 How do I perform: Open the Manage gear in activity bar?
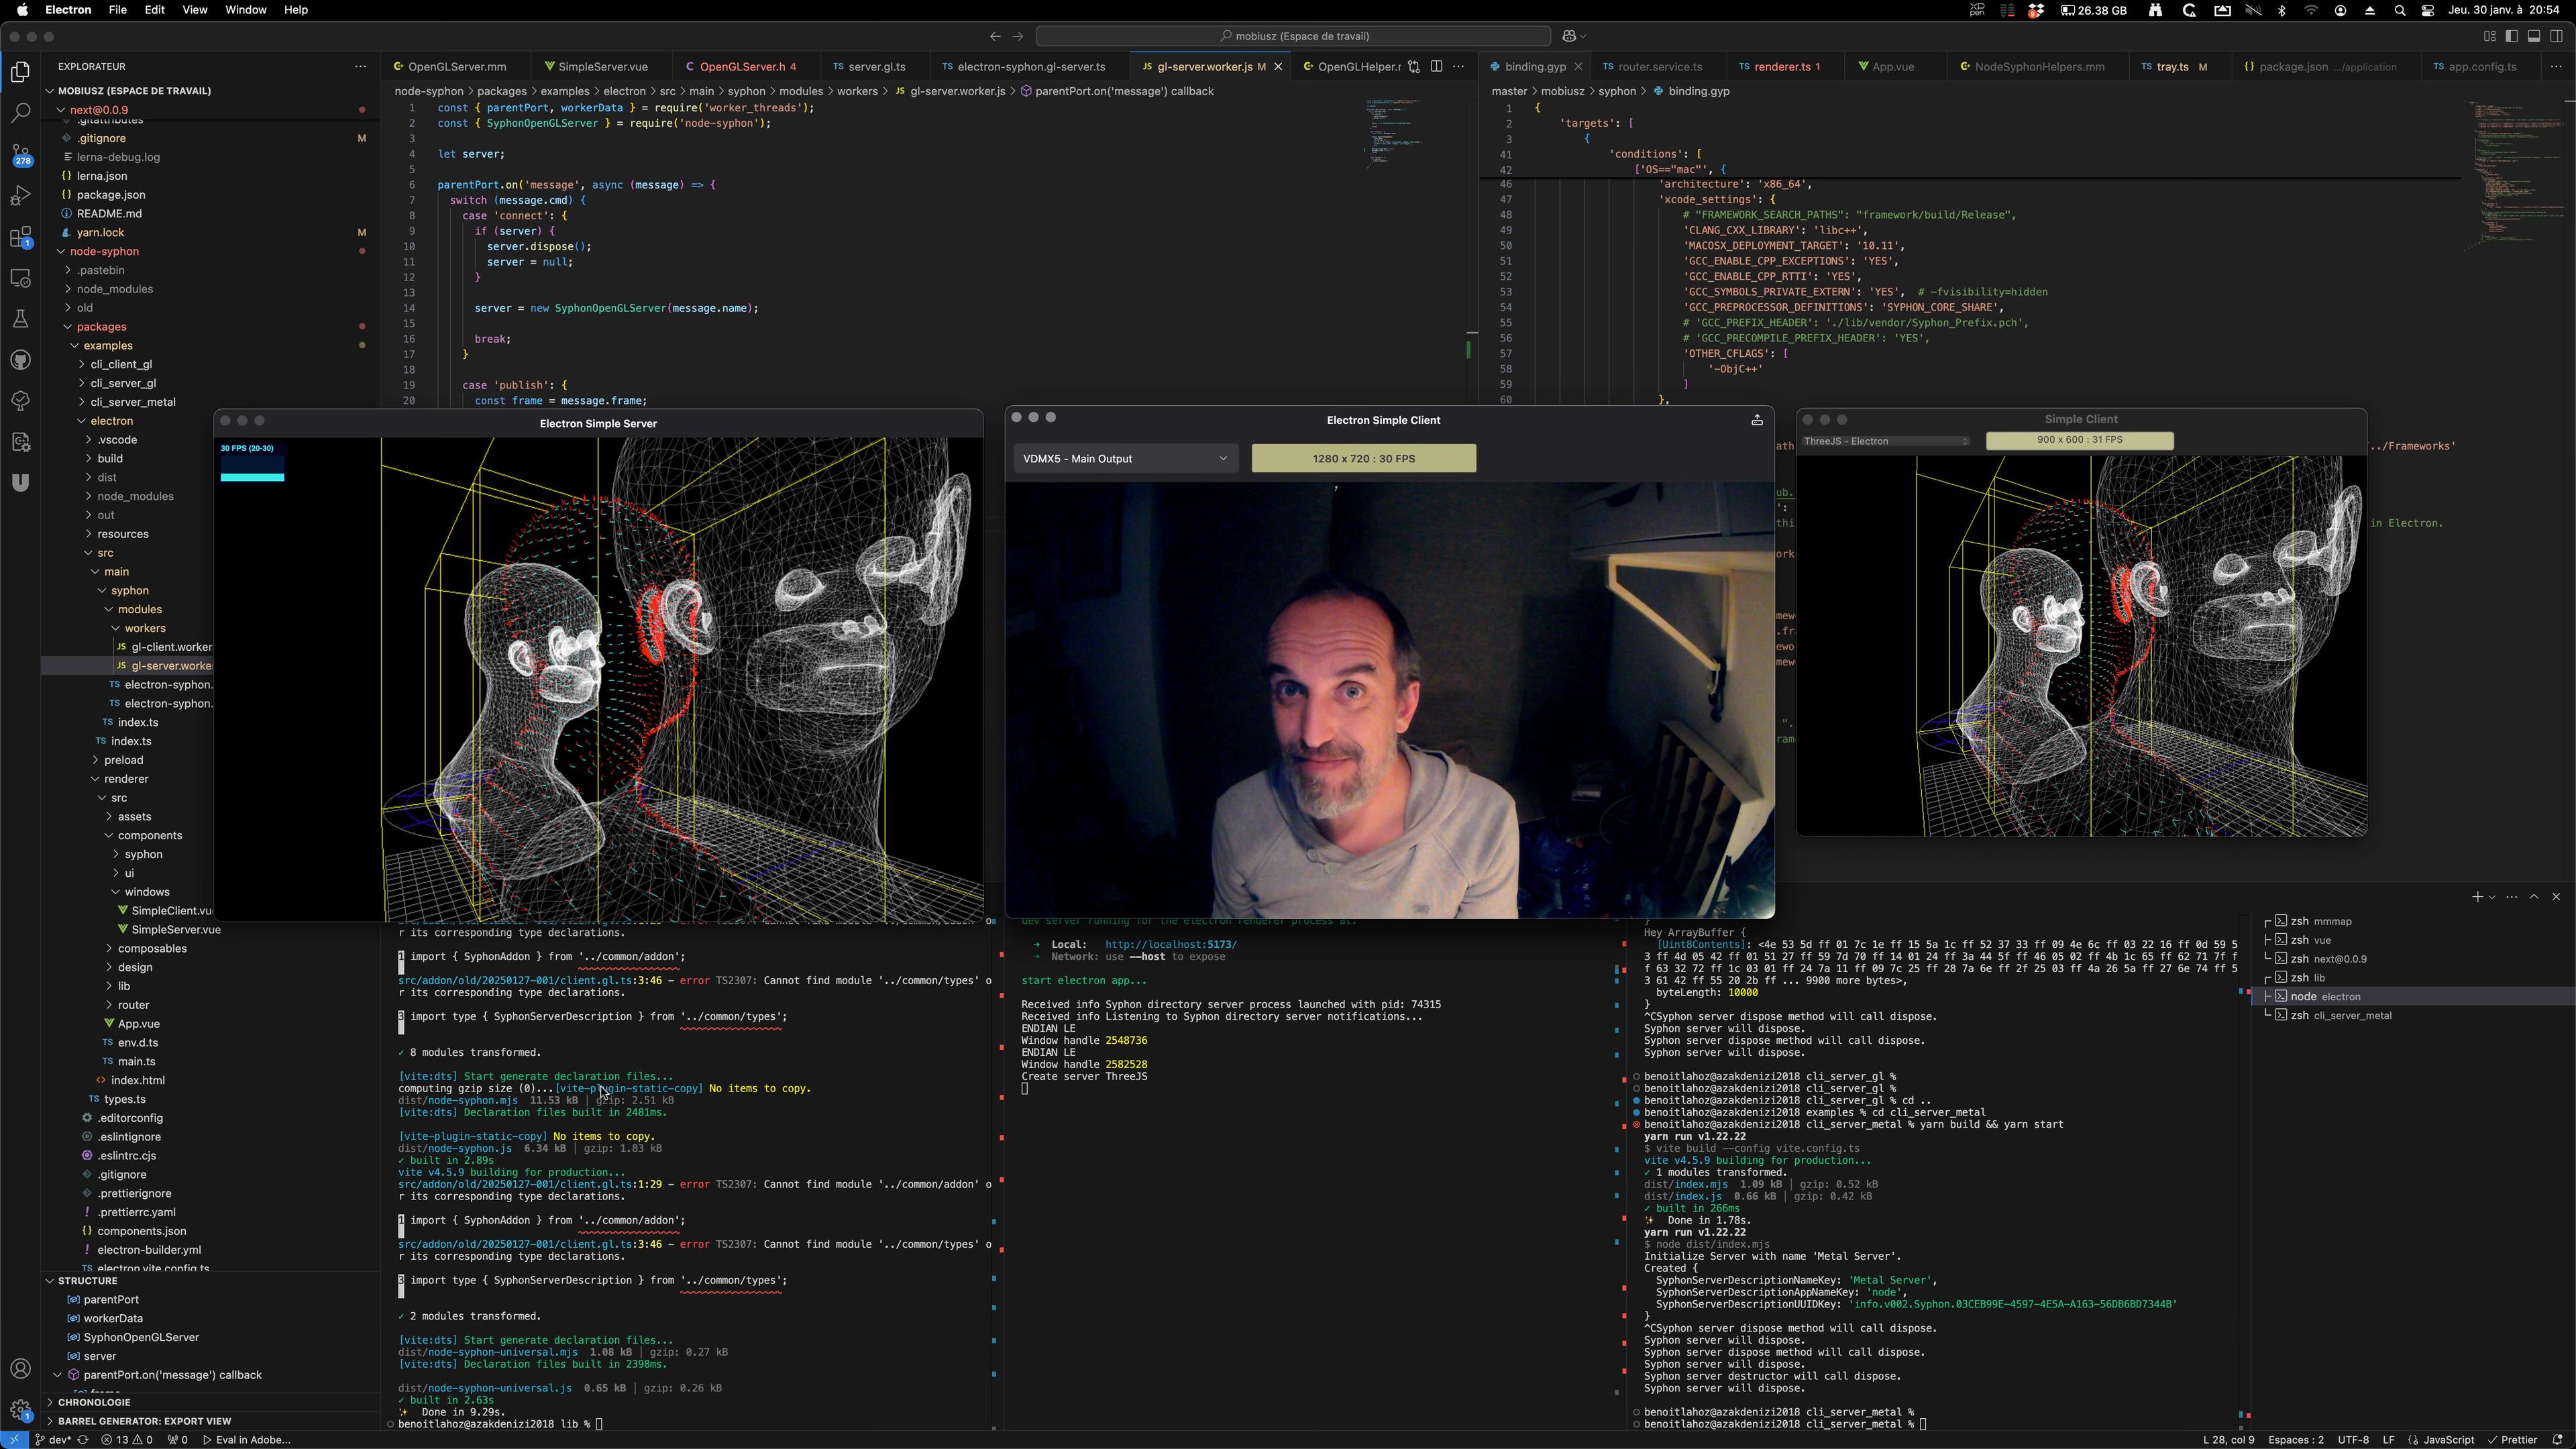[20, 1410]
